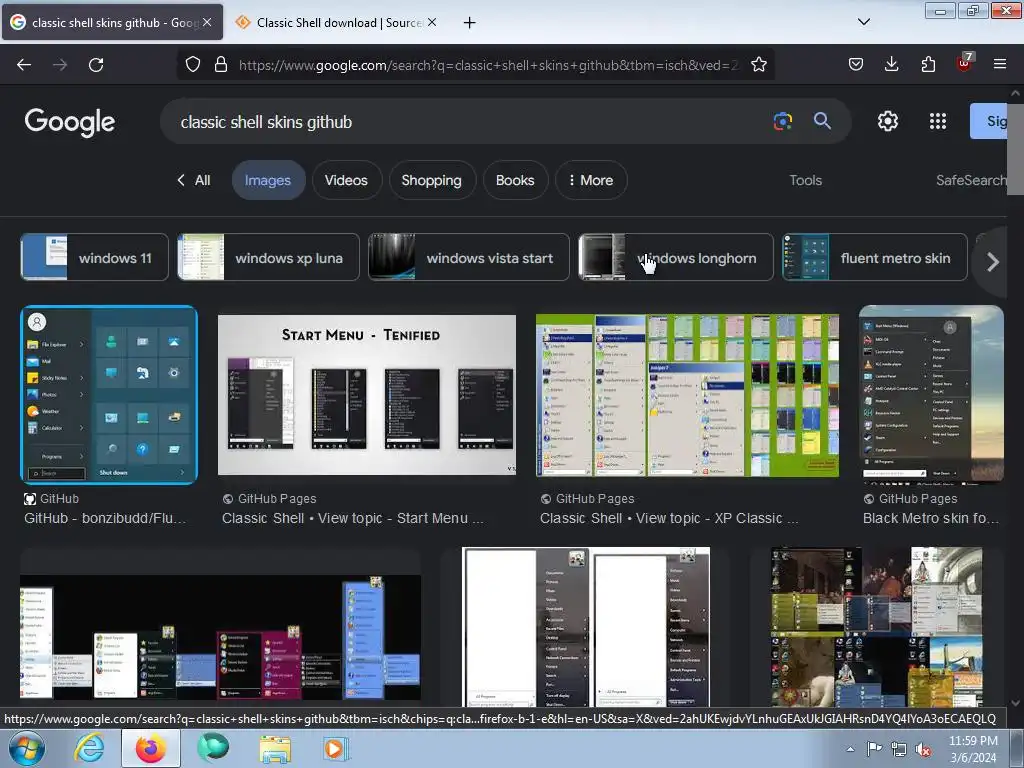Open the Windows Start orb

click(x=25, y=748)
